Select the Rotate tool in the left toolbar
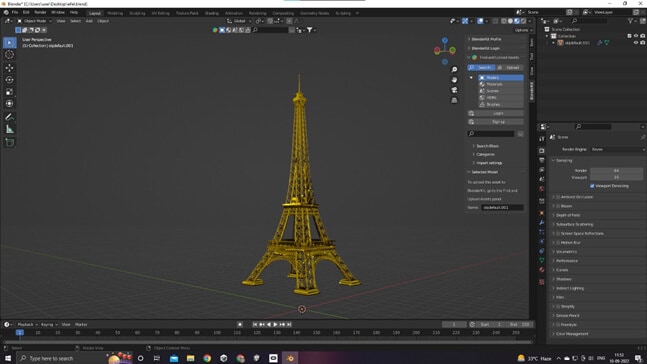 coord(9,80)
